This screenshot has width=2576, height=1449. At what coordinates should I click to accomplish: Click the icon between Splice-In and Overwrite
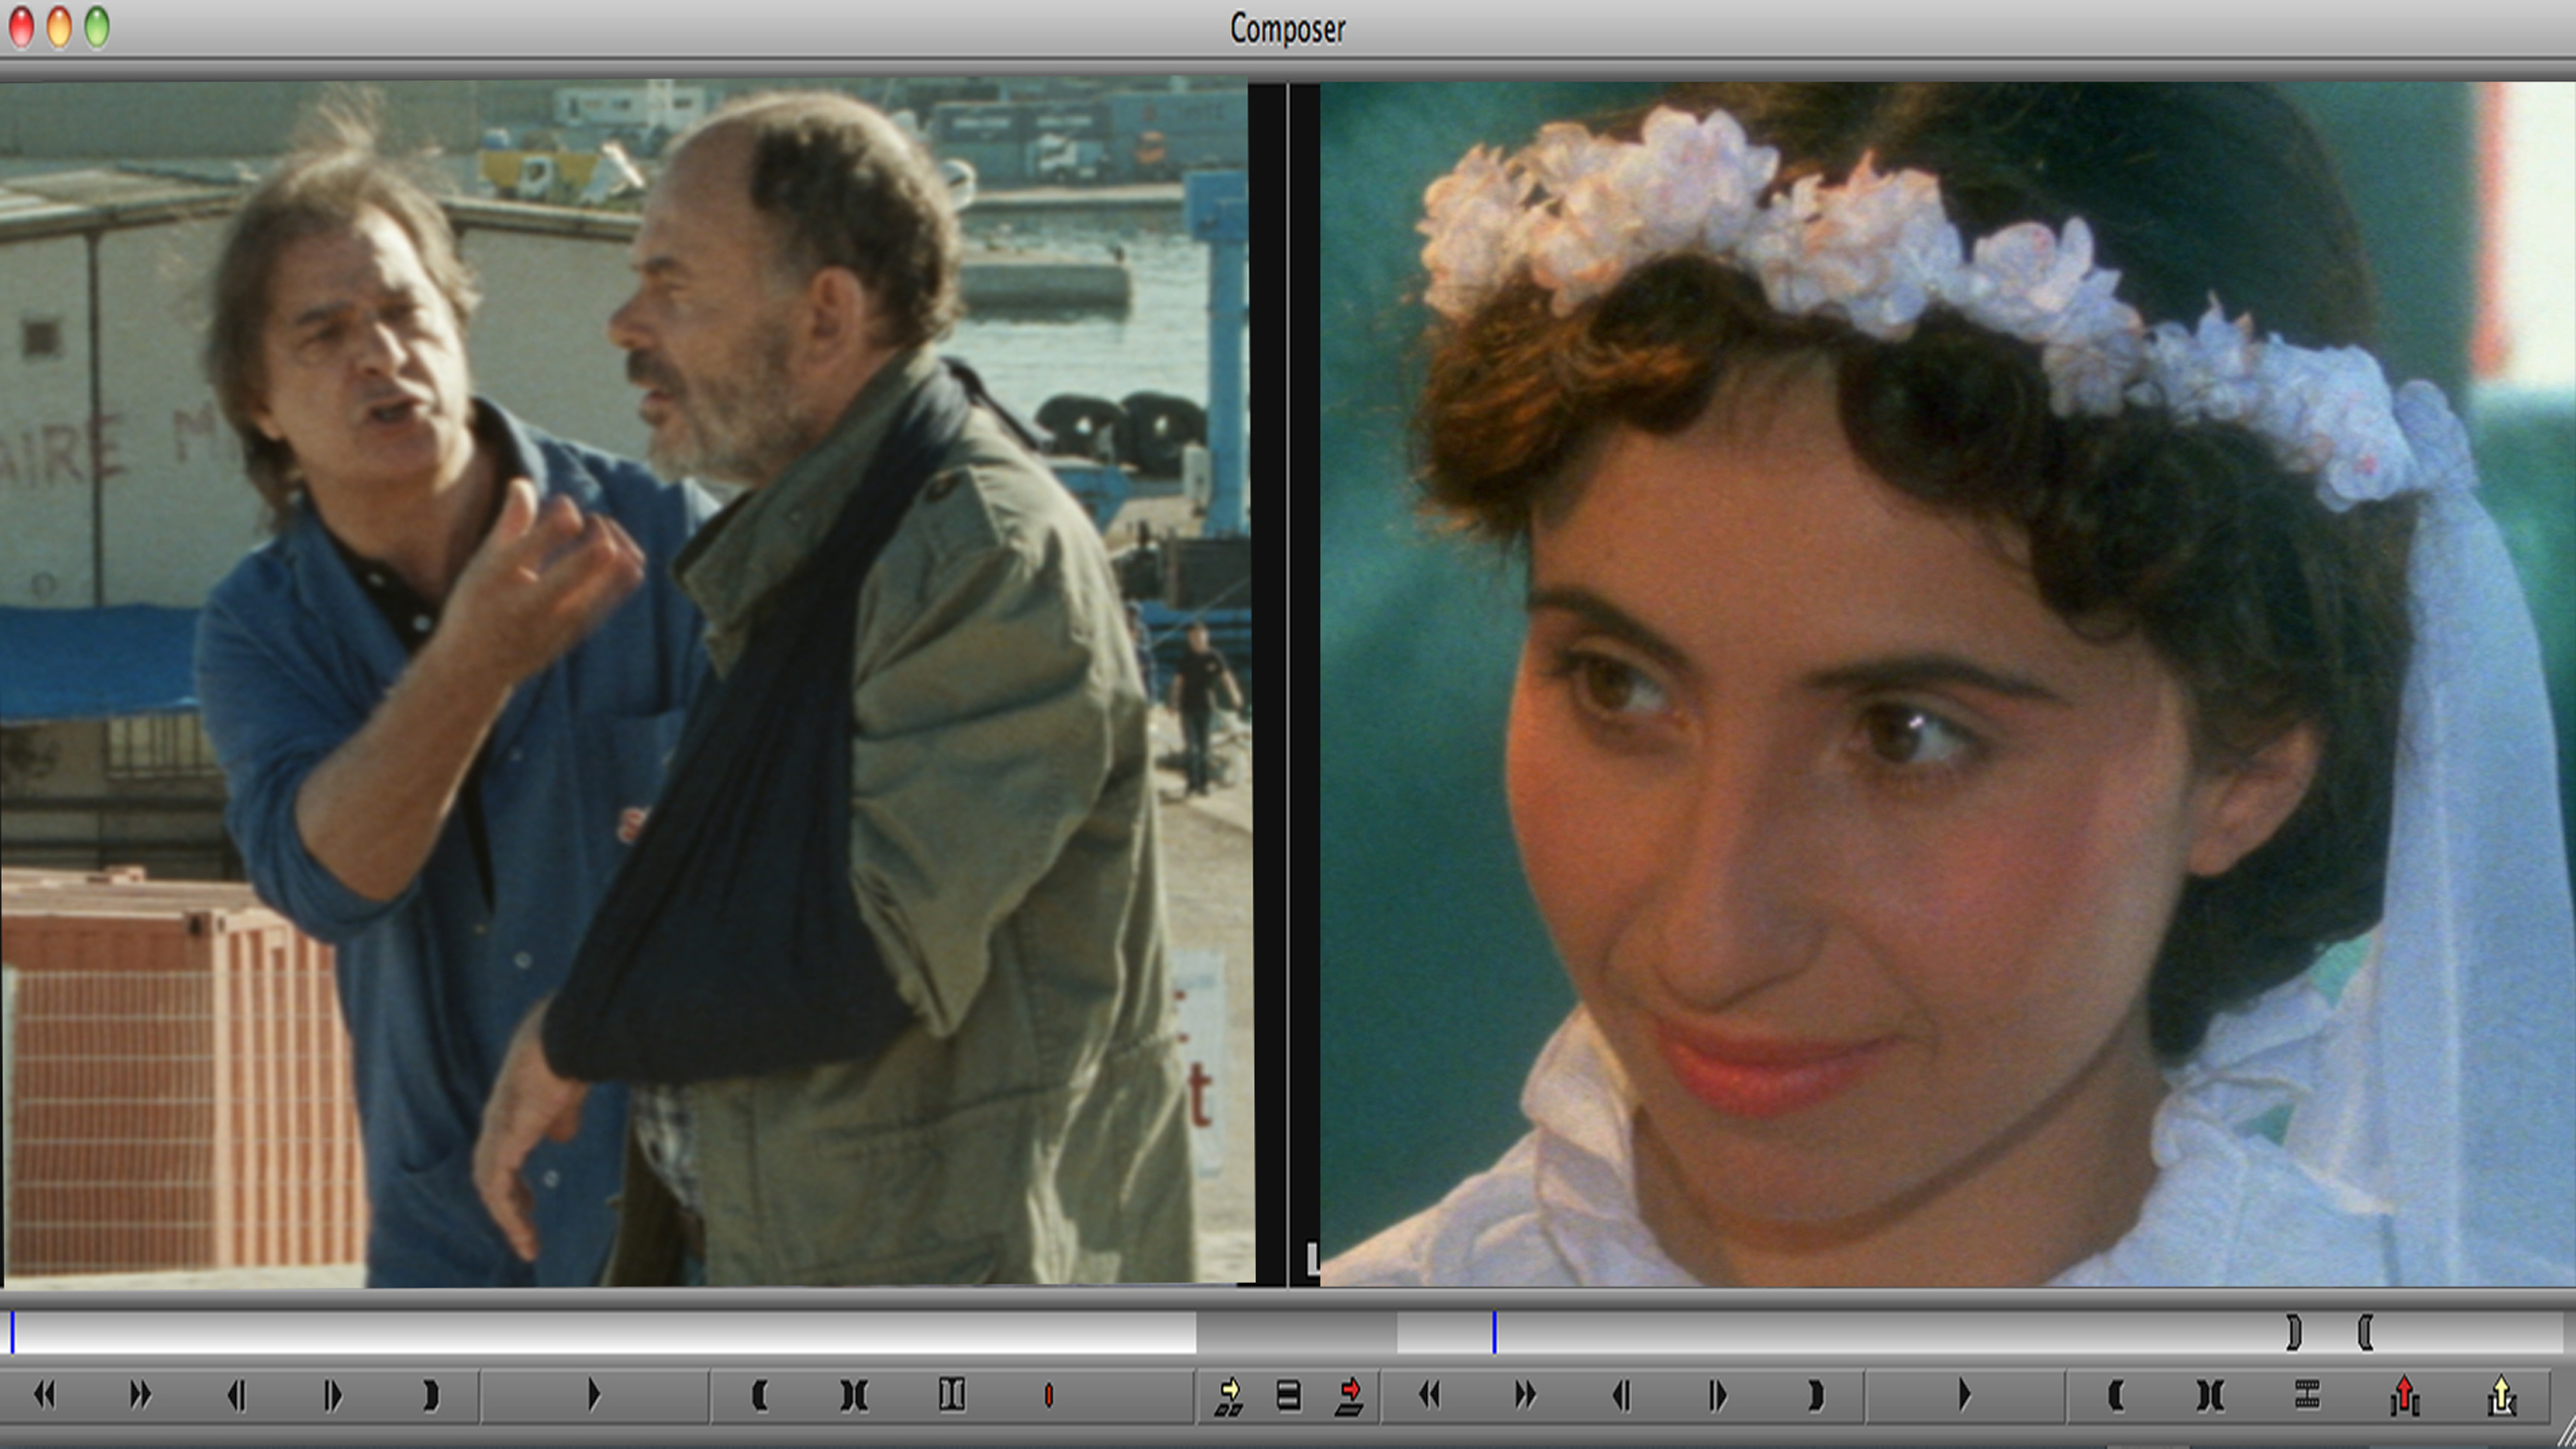click(x=1288, y=1395)
